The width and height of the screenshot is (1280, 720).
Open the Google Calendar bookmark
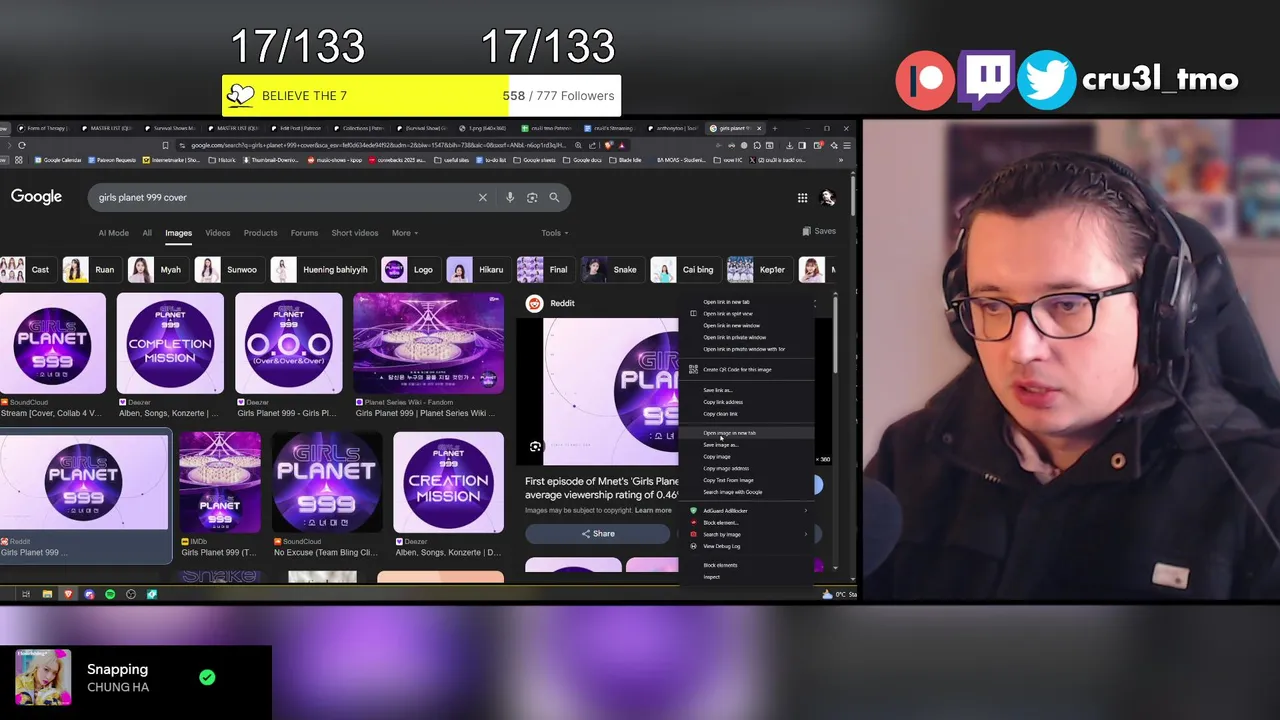click(58, 160)
